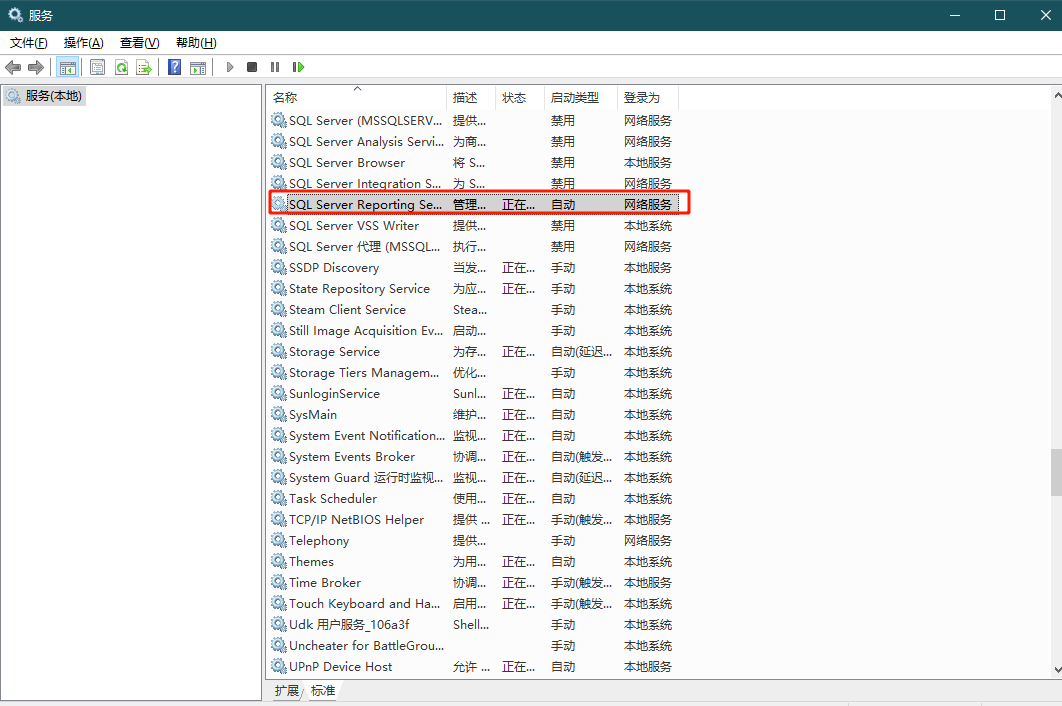Click Shell... description of Udk 用户服务 row
This screenshot has width=1062, height=706.
[x=471, y=624]
